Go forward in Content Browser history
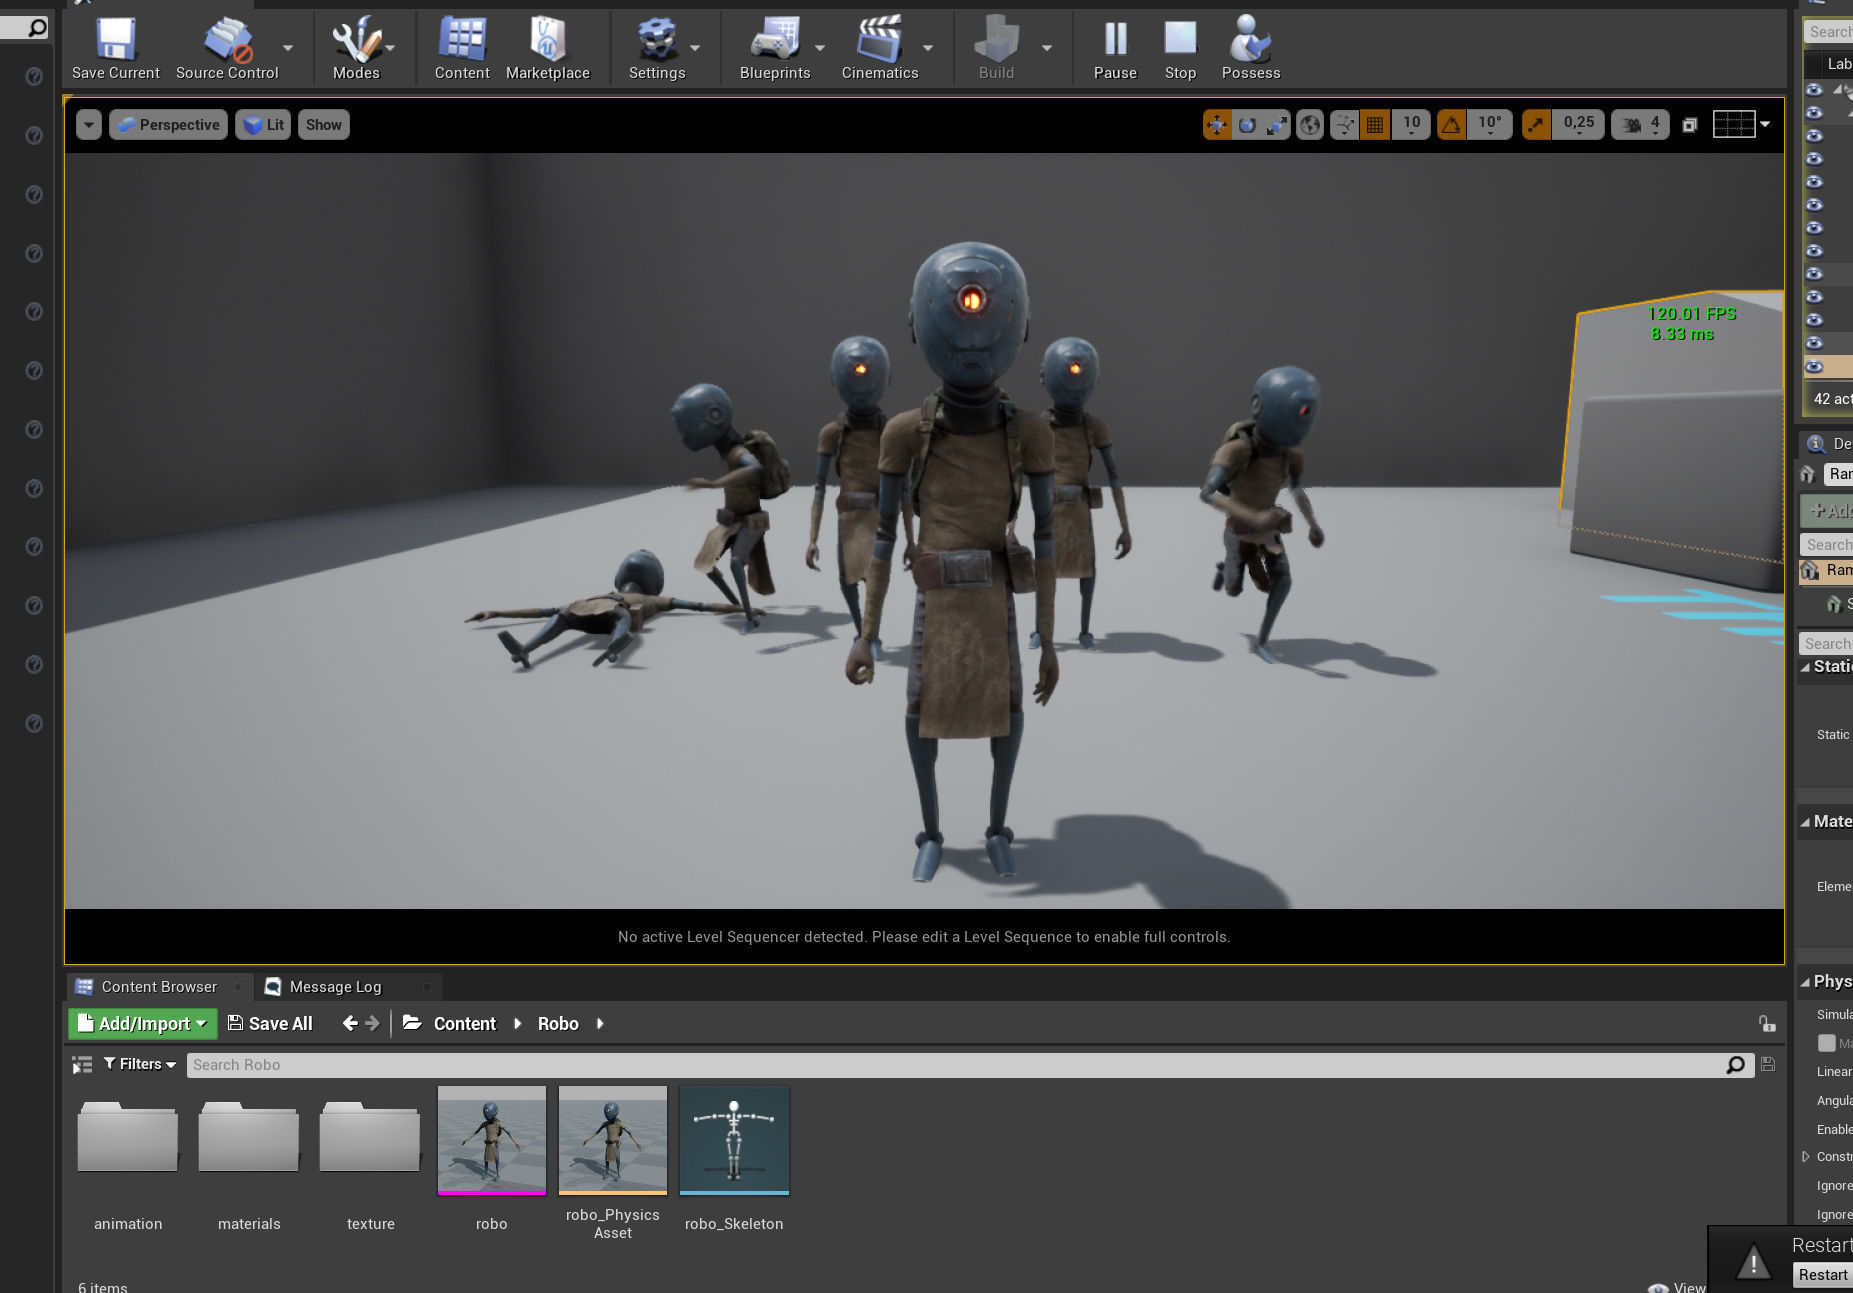Viewport: 1853px width, 1293px height. tap(373, 1023)
